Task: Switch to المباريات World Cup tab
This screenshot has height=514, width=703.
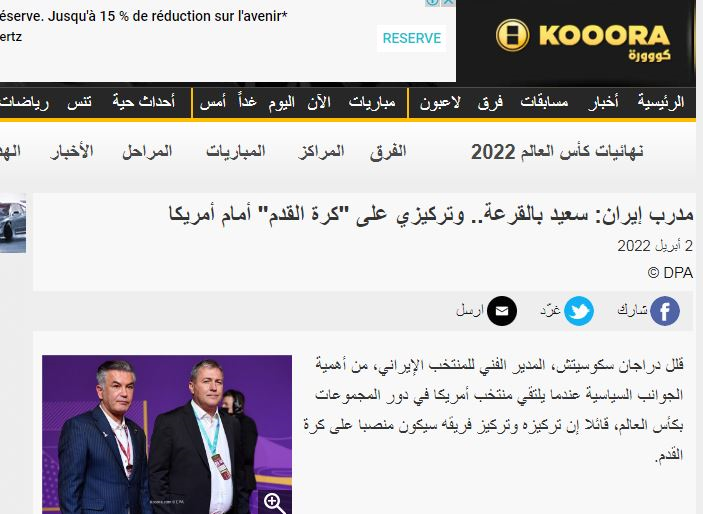Action: [x=235, y=152]
